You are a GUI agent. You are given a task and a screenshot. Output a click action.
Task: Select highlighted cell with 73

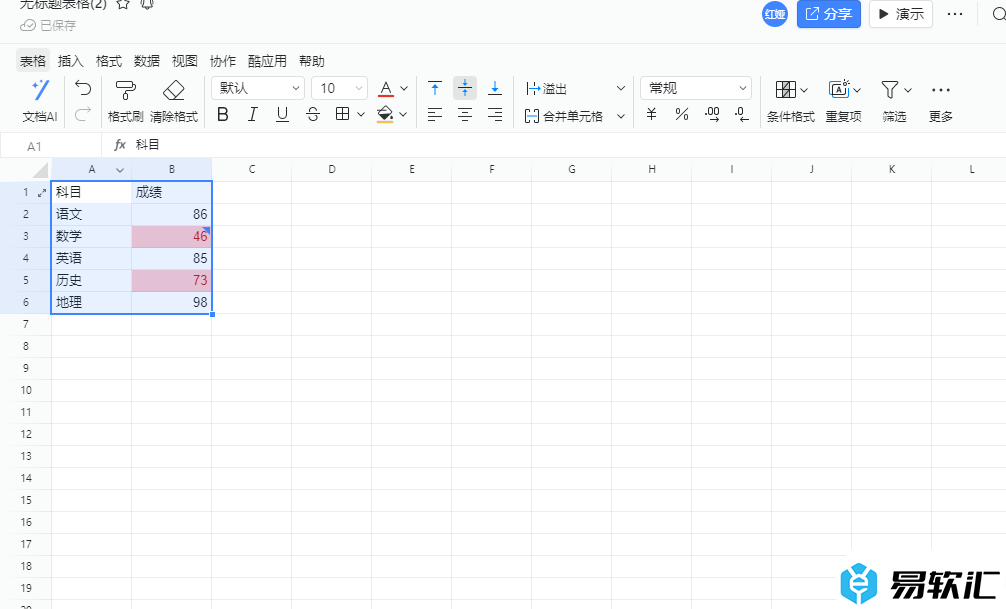171,280
